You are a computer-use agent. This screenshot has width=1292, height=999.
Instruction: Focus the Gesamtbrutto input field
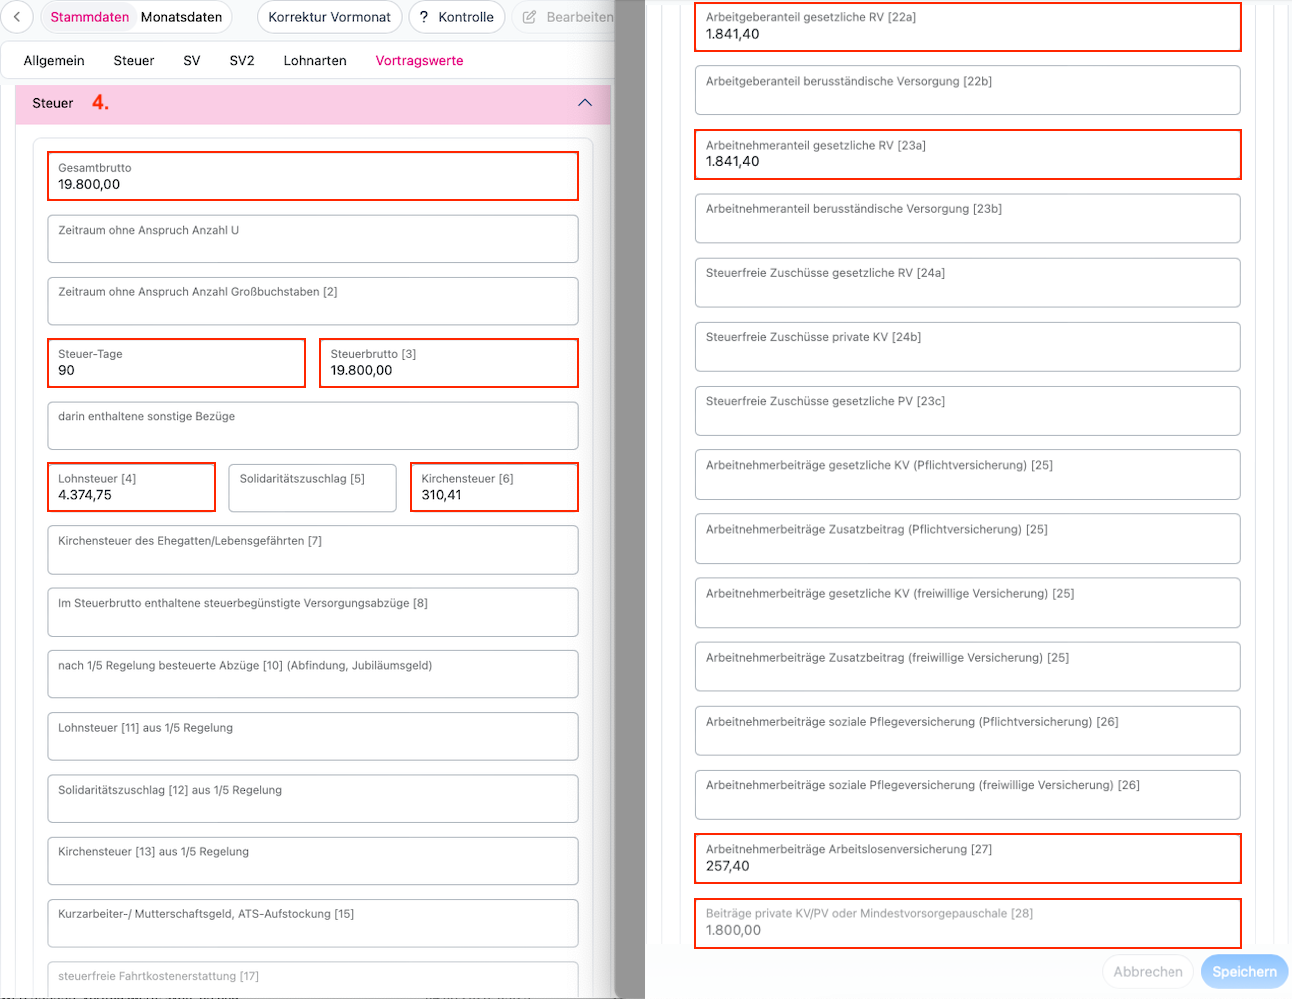(313, 176)
